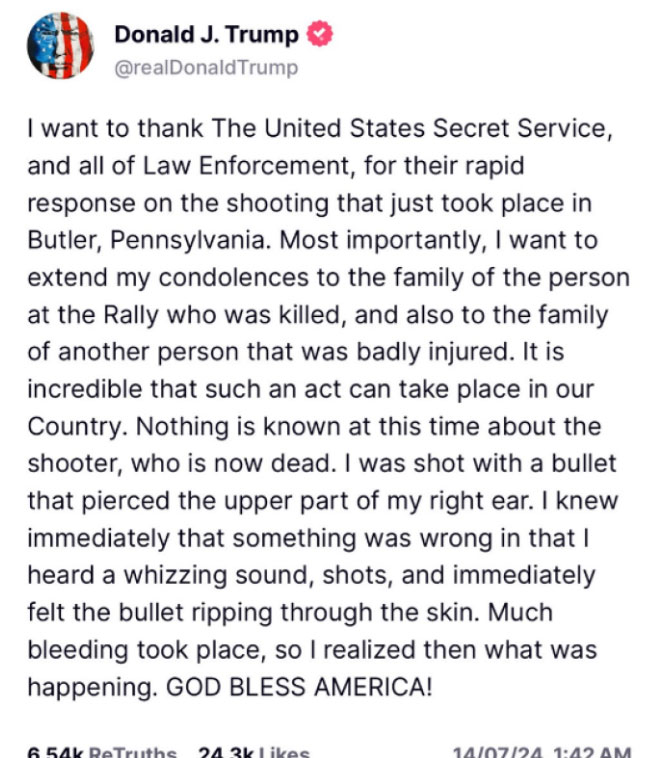Select the words Butler, Pennsylvania in post
The height and width of the screenshot is (758, 648).
point(146,240)
